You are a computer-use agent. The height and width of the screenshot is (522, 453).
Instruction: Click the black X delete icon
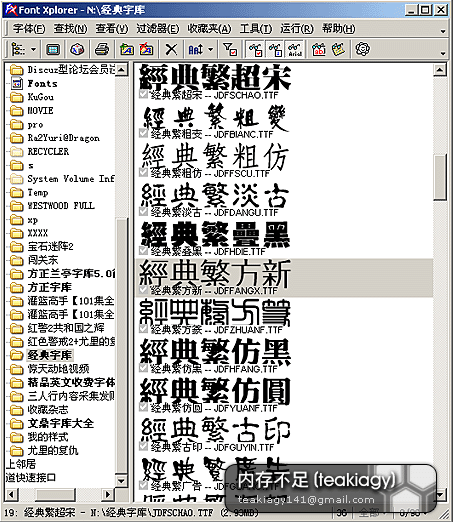pyautogui.click(x=171, y=50)
